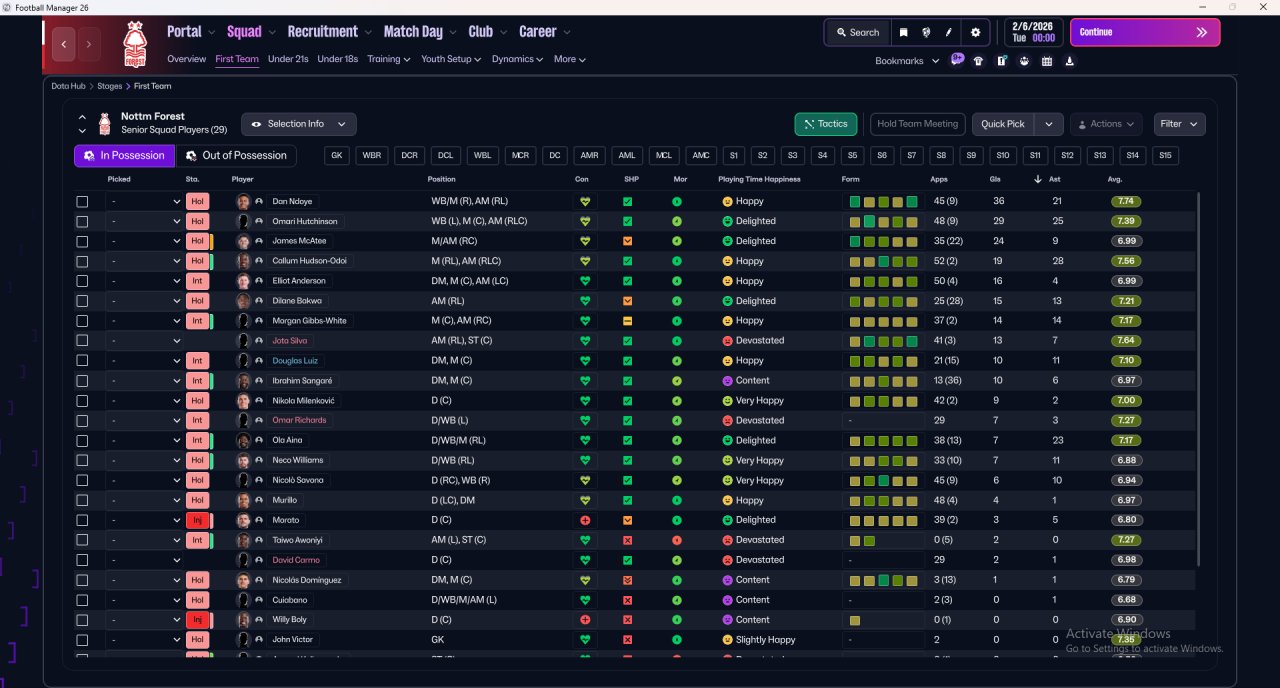The width and height of the screenshot is (1280, 688).
Task: Tick the checkbox for Dan Ndoye
Action: point(82,201)
